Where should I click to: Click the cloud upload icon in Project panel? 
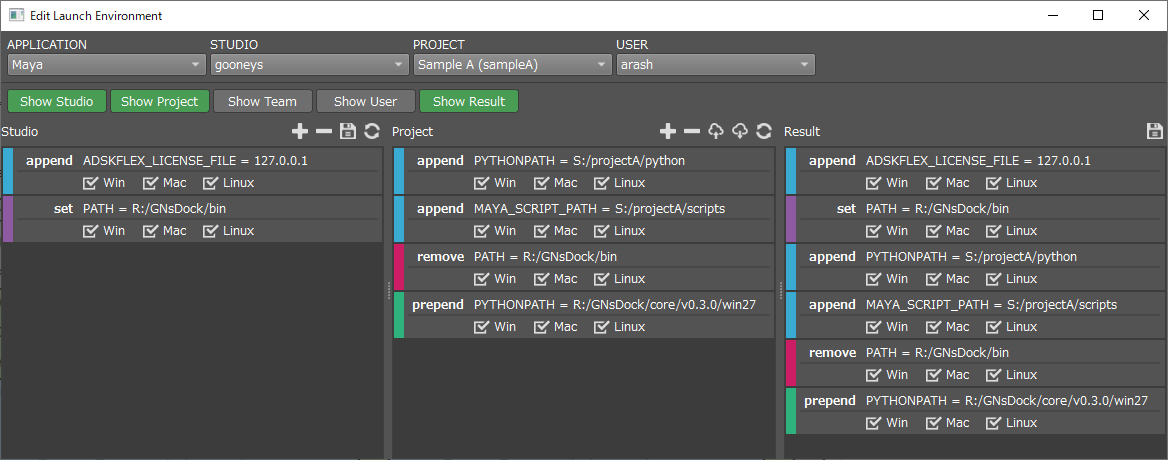click(x=716, y=131)
